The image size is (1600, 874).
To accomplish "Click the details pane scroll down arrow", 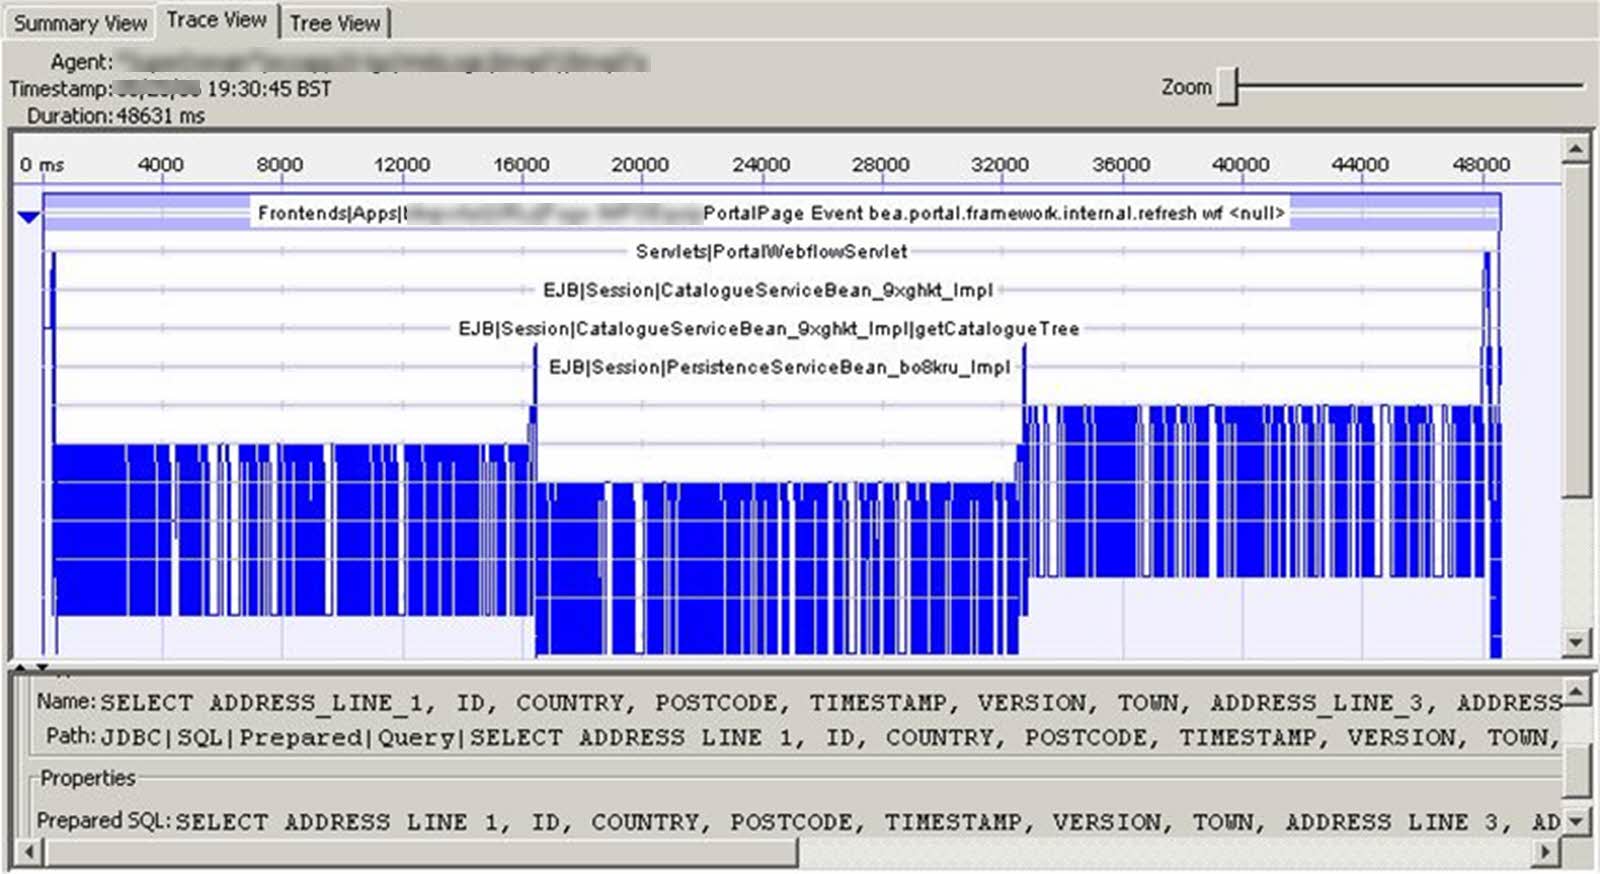I will pyautogui.click(x=1576, y=822).
